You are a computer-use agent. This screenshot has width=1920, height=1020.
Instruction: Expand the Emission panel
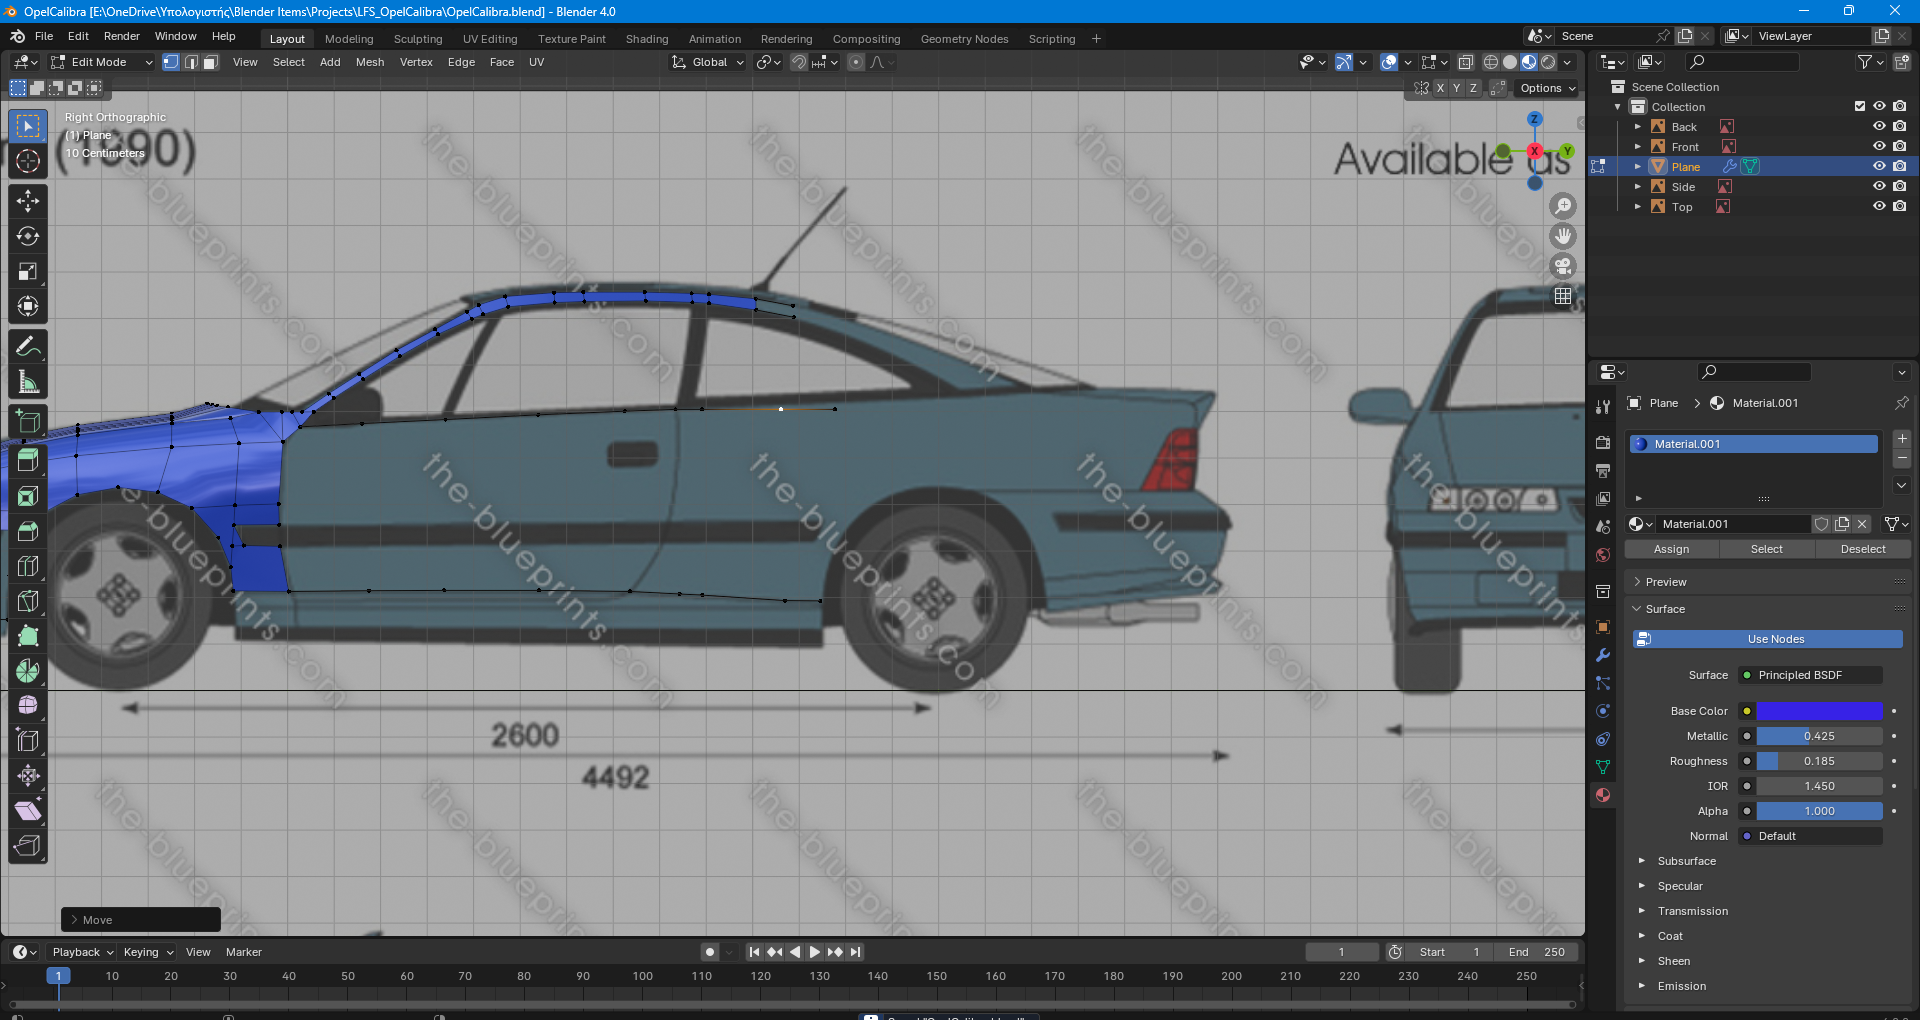(x=1682, y=986)
